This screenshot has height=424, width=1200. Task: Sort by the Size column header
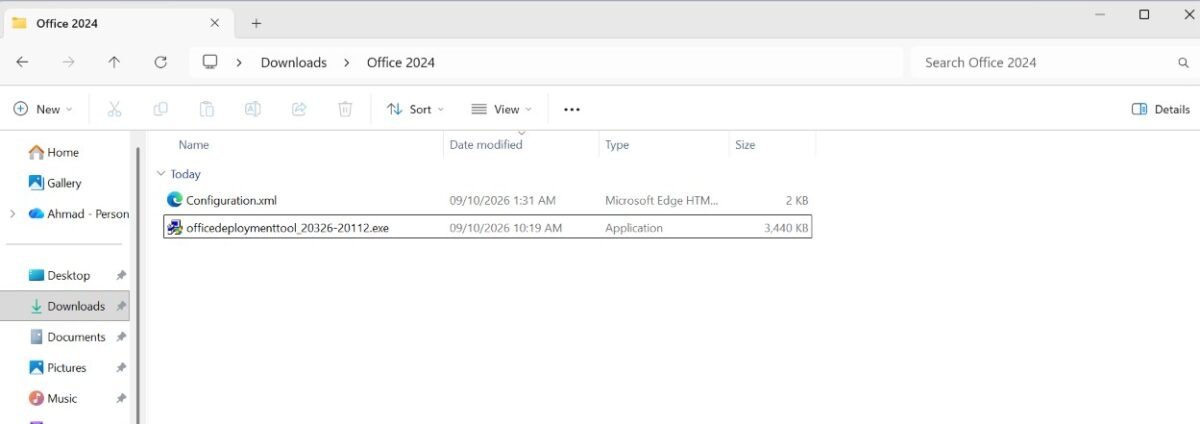pos(745,145)
